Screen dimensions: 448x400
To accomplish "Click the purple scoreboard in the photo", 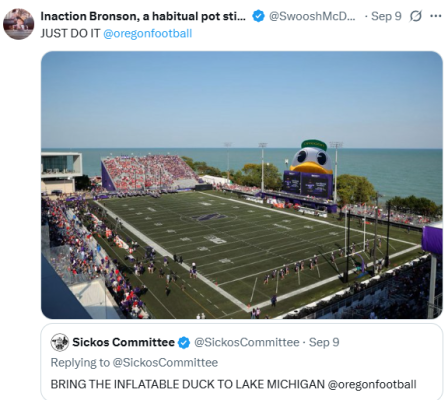I will (307, 184).
